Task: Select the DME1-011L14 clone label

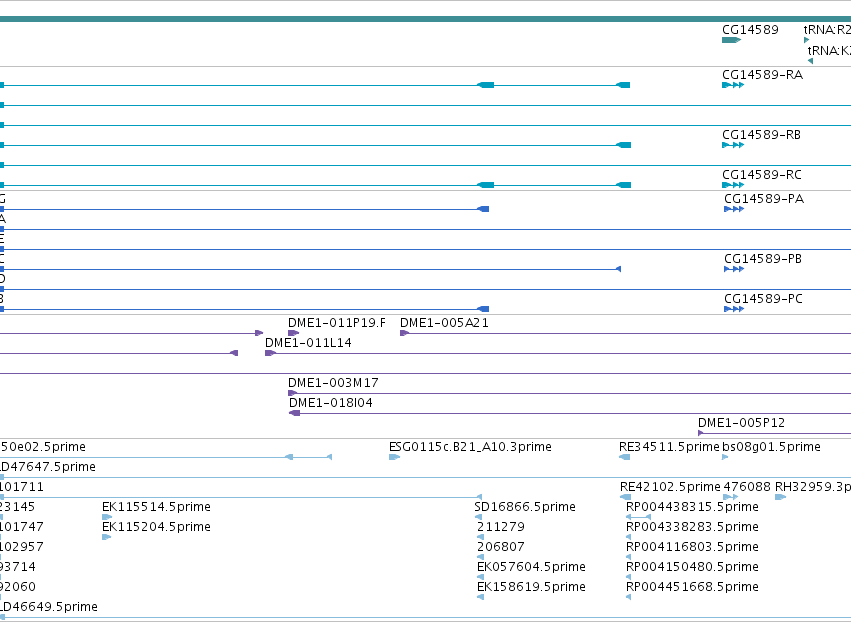Action: [308, 343]
